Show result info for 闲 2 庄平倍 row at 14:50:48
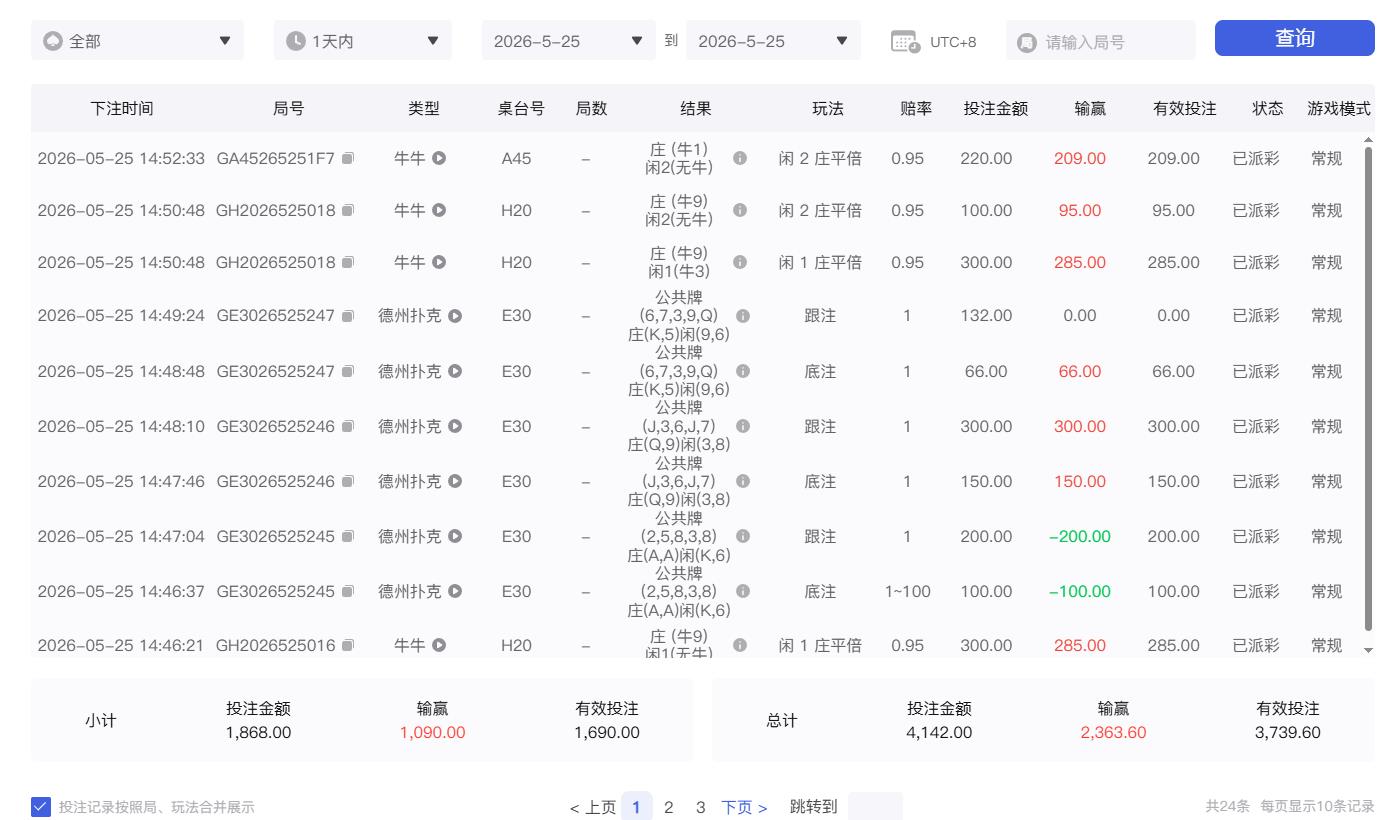The image size is (1380, 820). pos(740,210)
